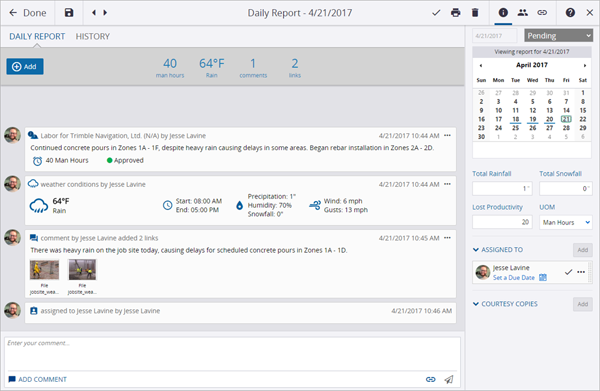
Task: Select the 40 man hours summary
Action: [170, 68]
